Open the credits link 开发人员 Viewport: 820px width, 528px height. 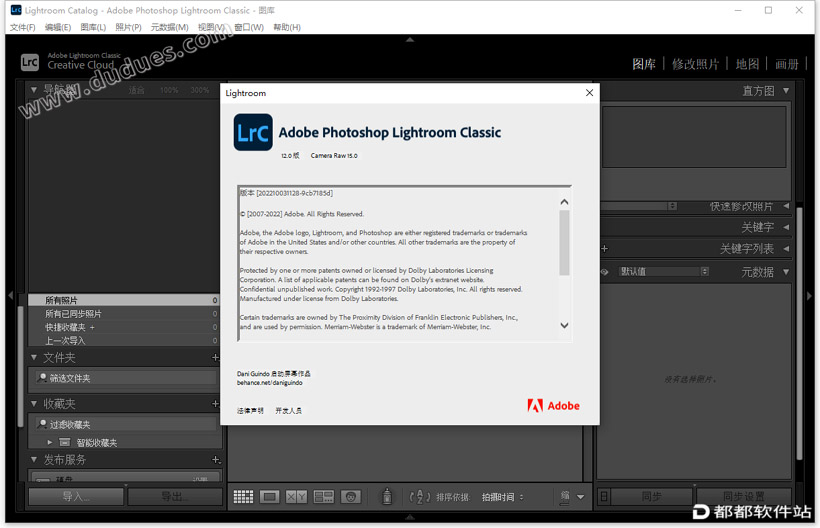[289, 411]
